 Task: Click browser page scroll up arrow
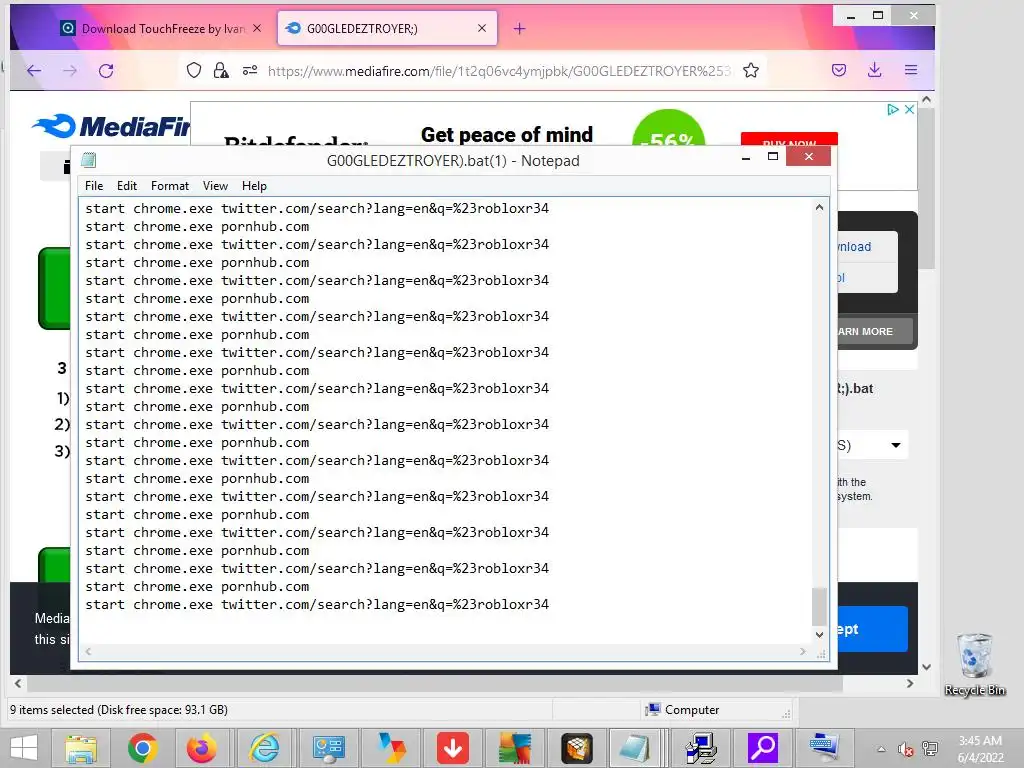pyautogui.click(x=926, y=99)
